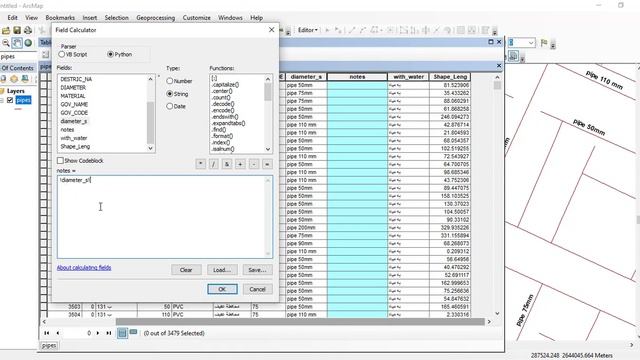Click the Table Options icon

(x=45, y=54)
